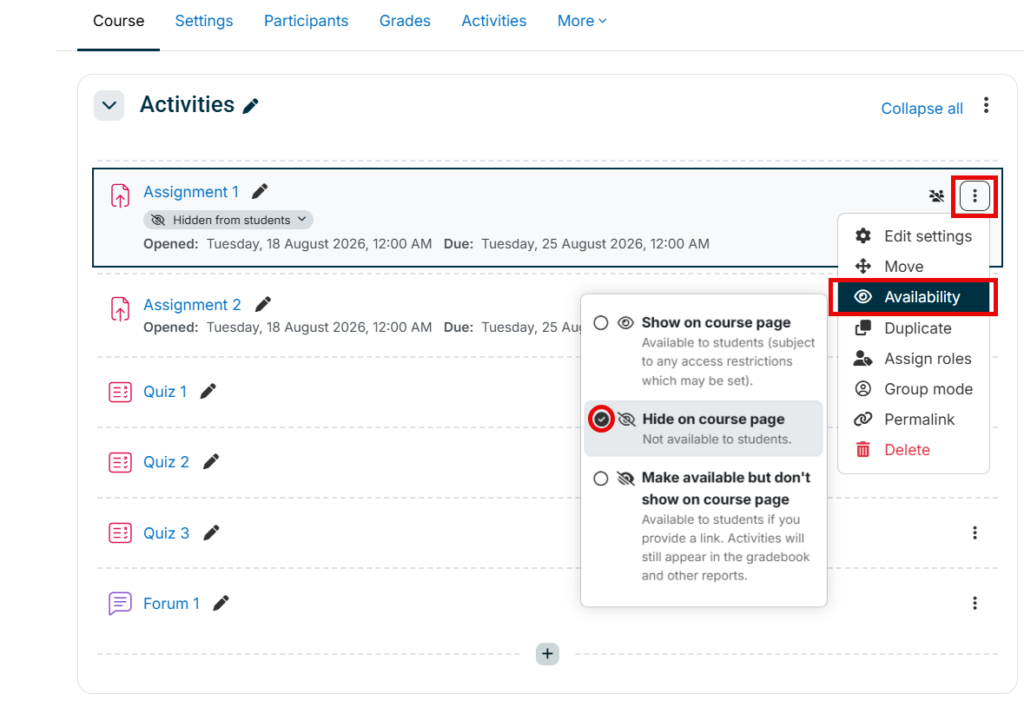Choose Availability in the actions menu
The height and width of the screenshot is (701, 1024).
coord(913,297)
